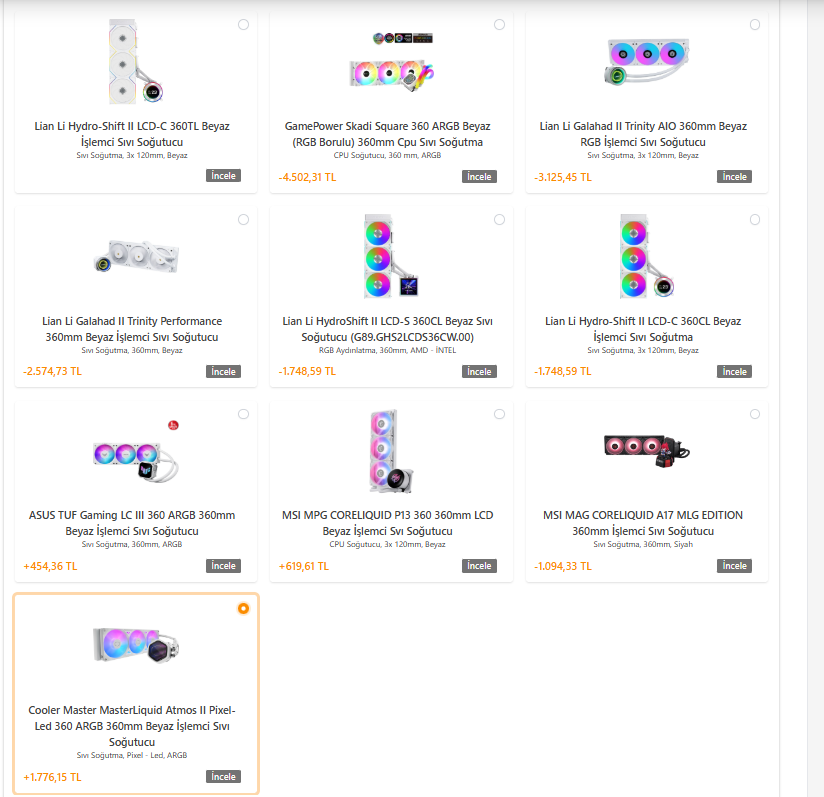Image resolution: width=824 pixels, height=797 pixels.
Task: Select the ASUS TUF Gaming LC III radio button
Action: point(243,414)
